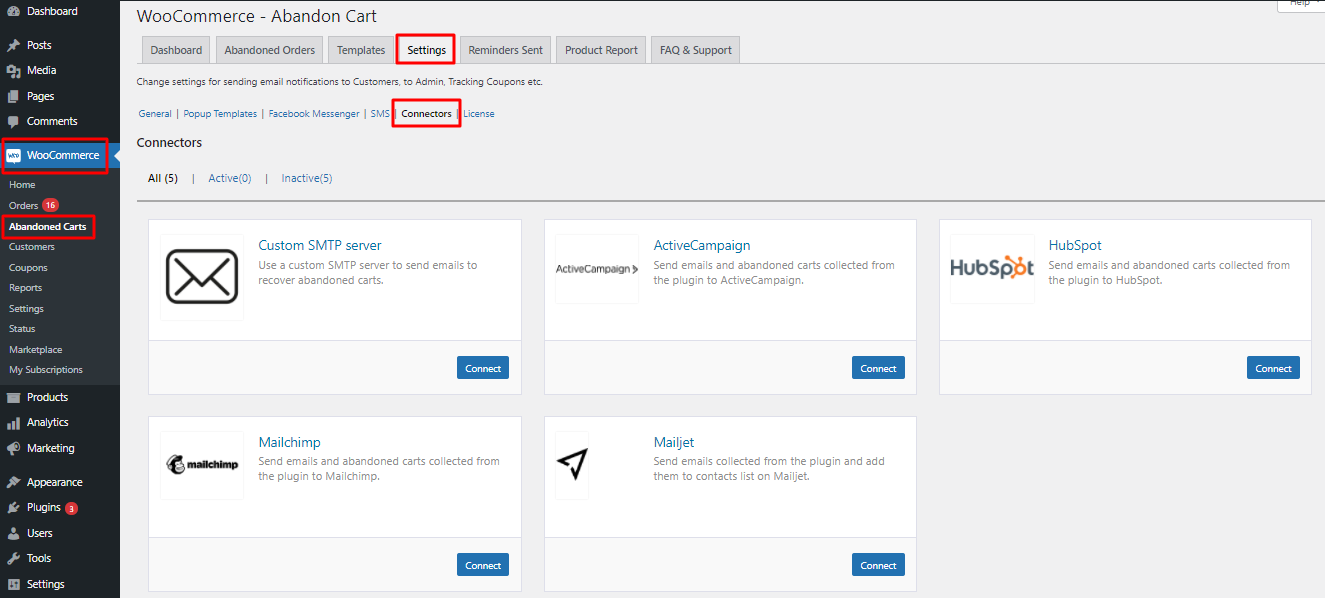Switch to the Product Report tab

pos(601,50)
